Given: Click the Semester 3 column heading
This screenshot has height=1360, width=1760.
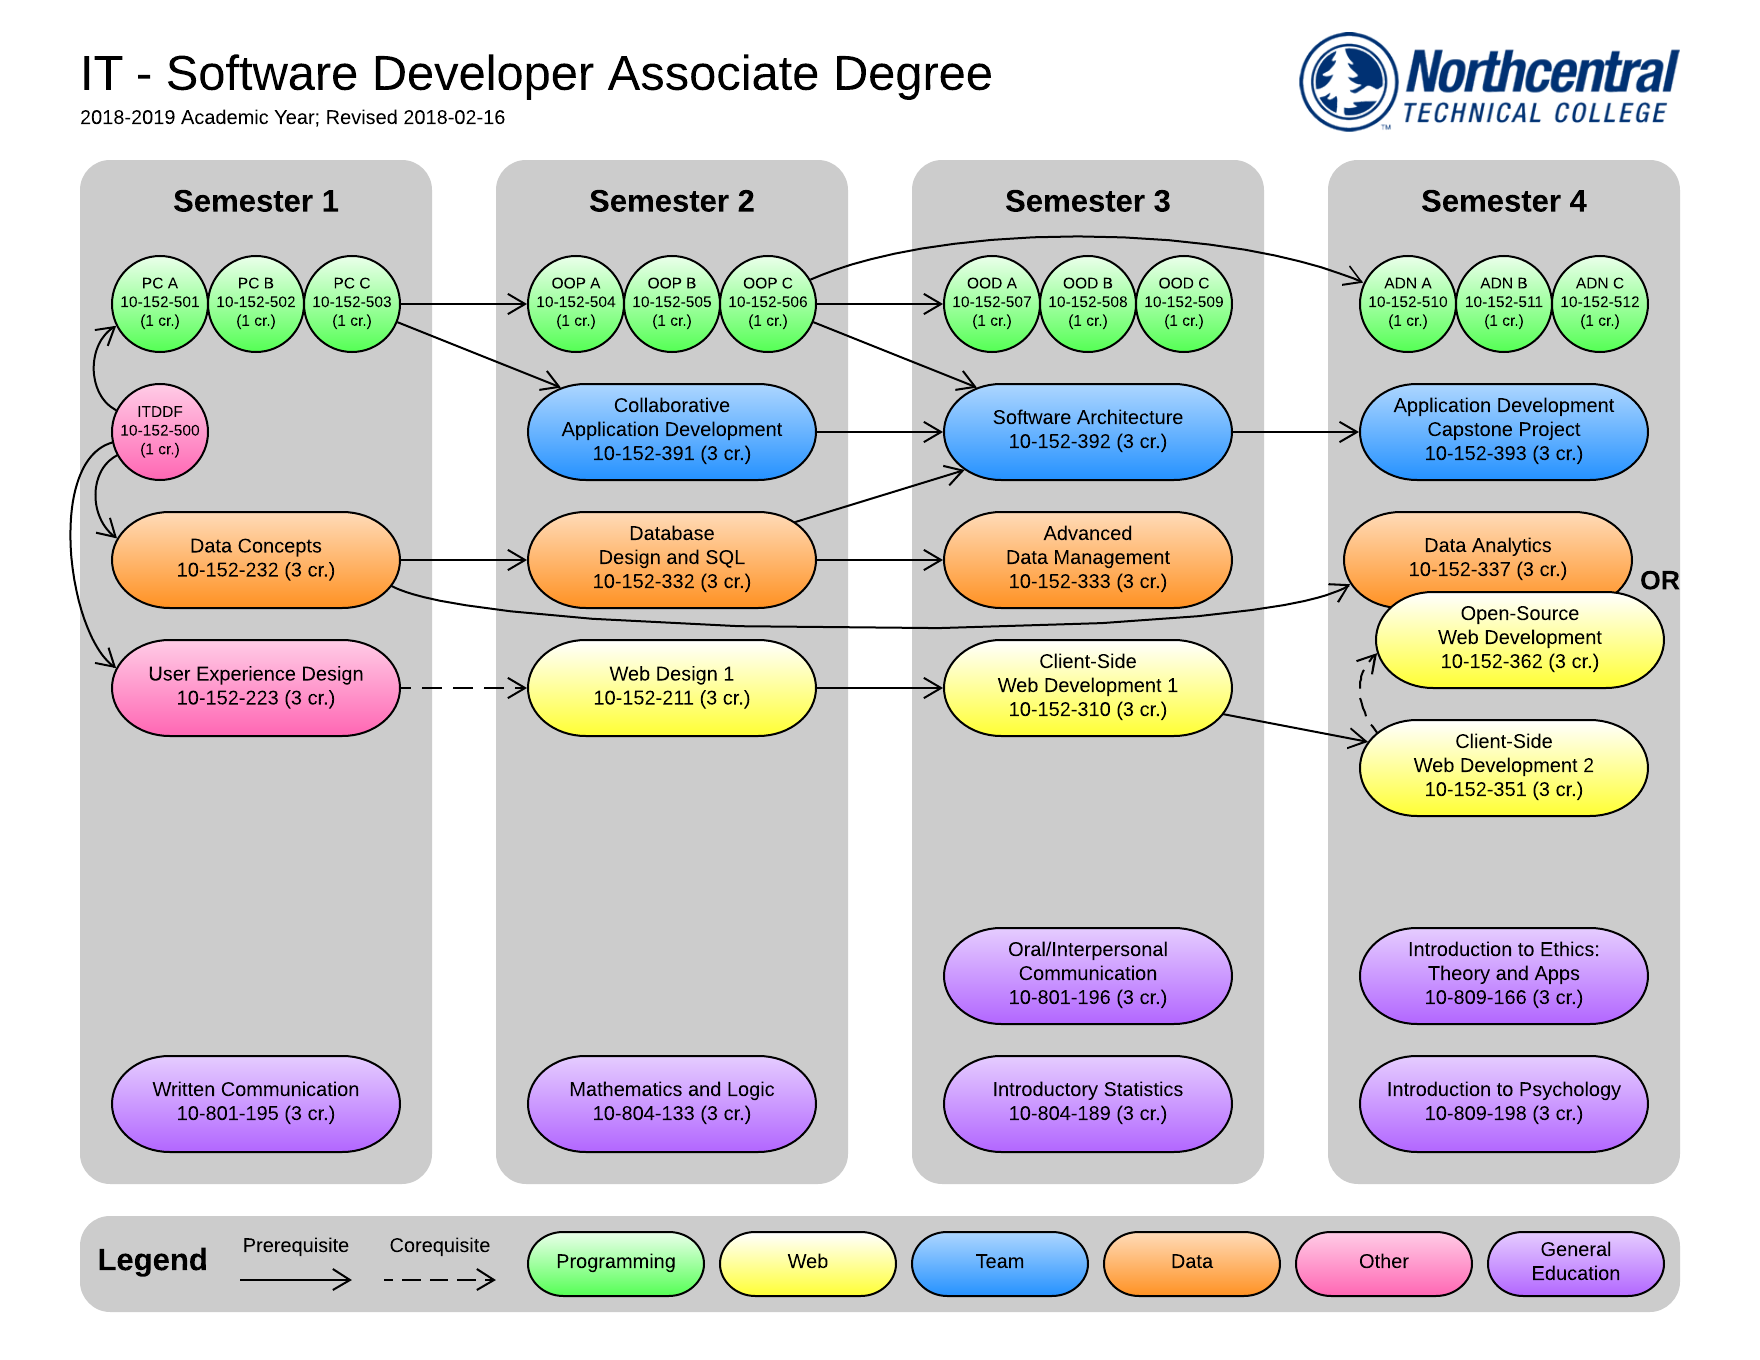Looking at the screenshot, I should pyautogui.click(x=1087, y=201).
